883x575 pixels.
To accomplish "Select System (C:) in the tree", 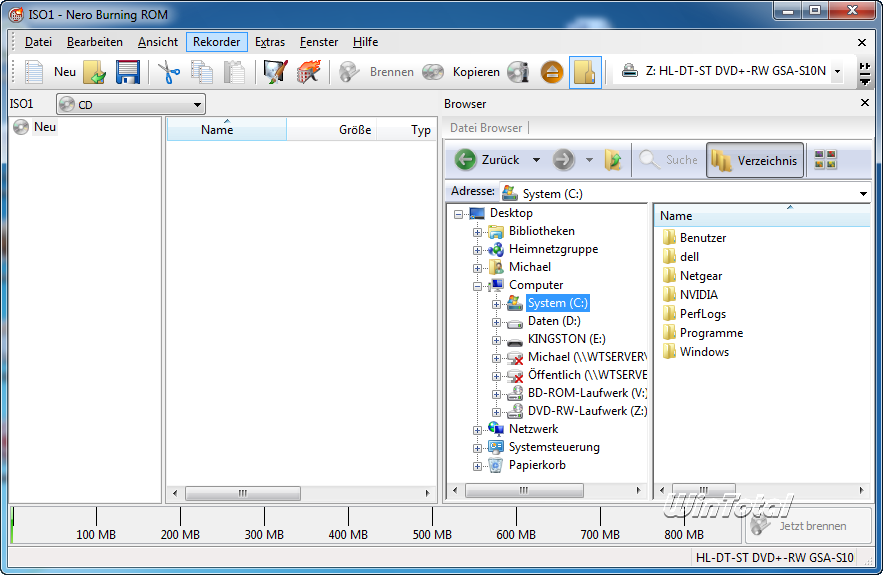I will (x=558, y=303).
